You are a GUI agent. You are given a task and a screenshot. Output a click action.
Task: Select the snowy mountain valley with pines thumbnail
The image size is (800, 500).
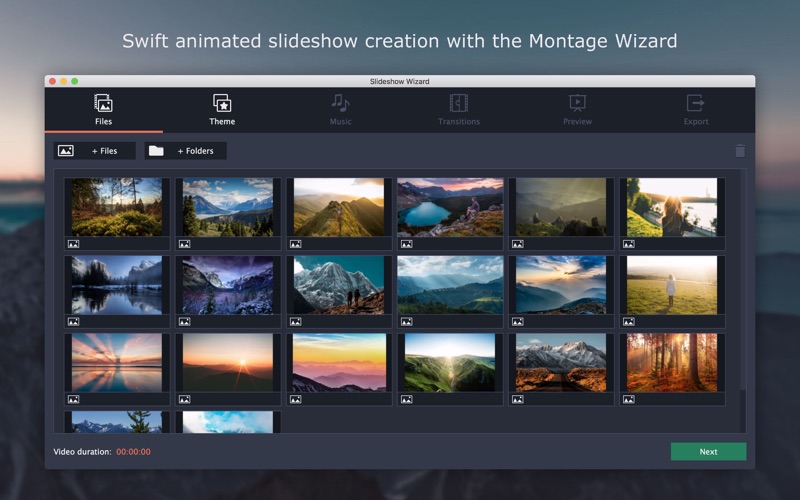click(x=228, y=207)
